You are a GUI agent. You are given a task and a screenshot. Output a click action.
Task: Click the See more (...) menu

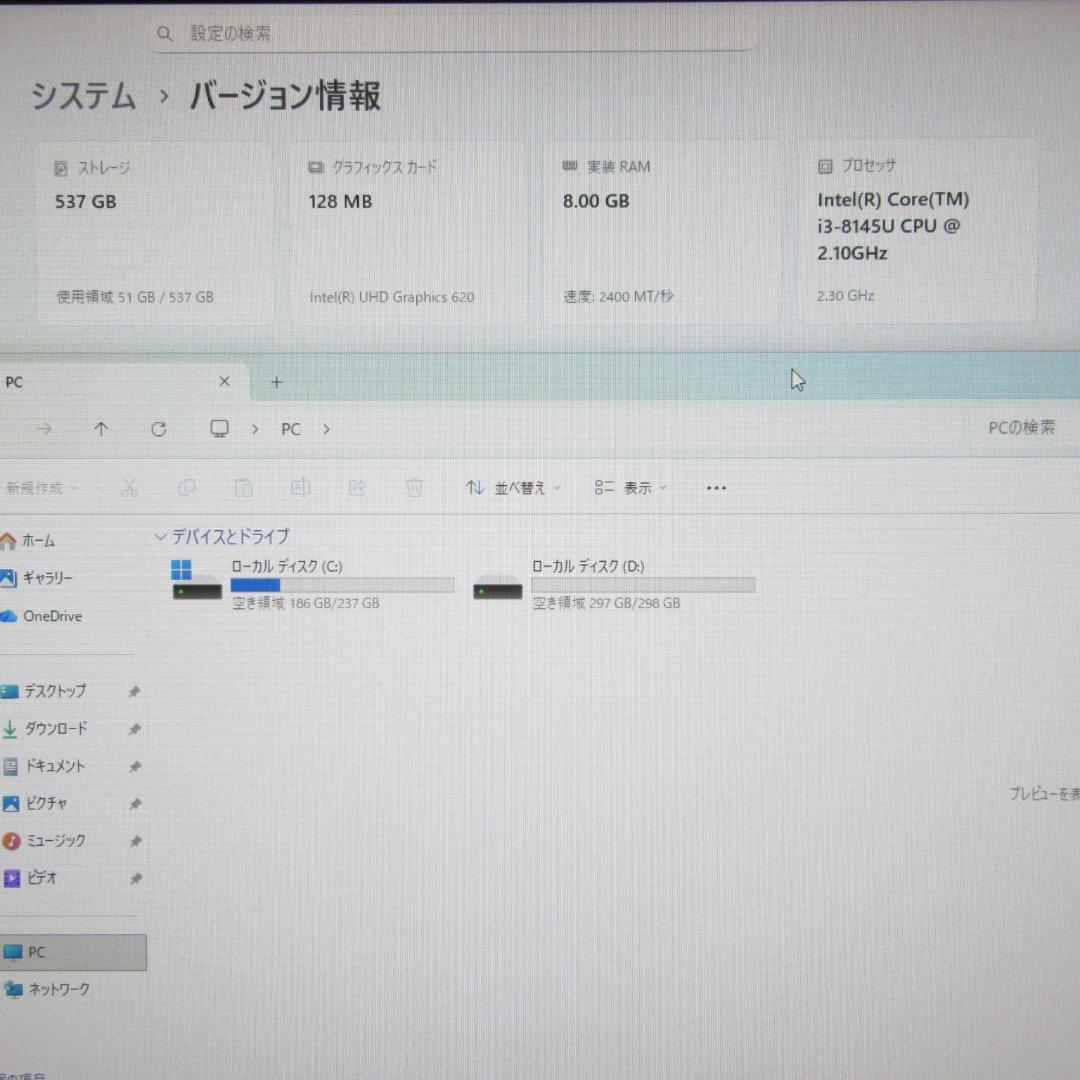[x=716, y=487]
